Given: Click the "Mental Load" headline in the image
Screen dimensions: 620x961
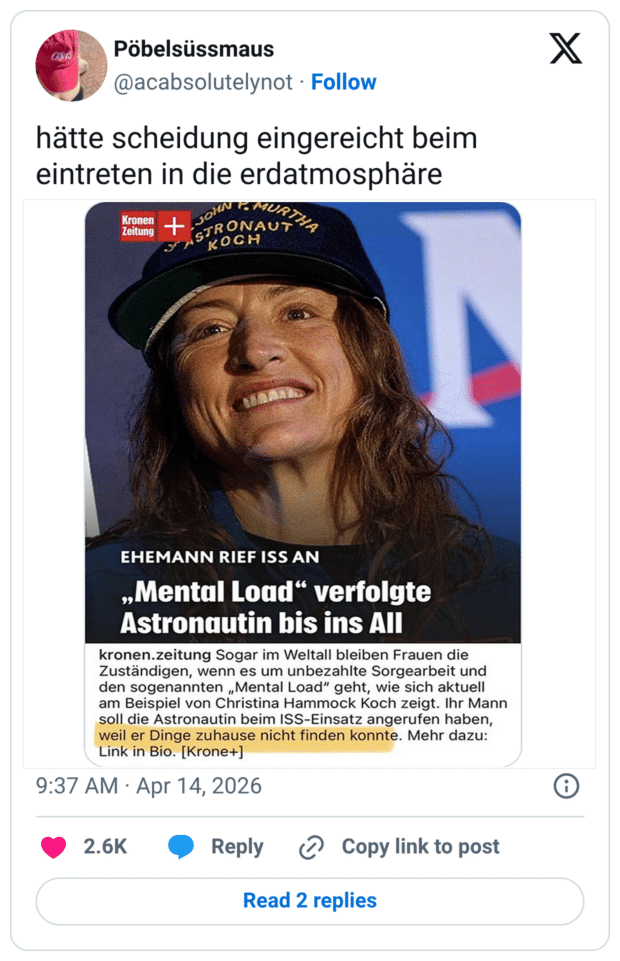Looking at the screenshot, I should tap(275, 607).
